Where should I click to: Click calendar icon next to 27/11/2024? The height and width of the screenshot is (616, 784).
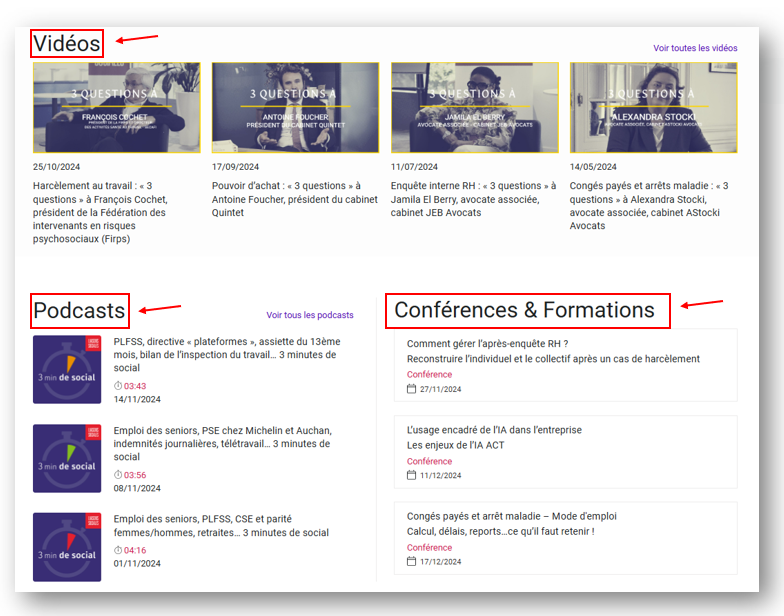coord(412,388)
